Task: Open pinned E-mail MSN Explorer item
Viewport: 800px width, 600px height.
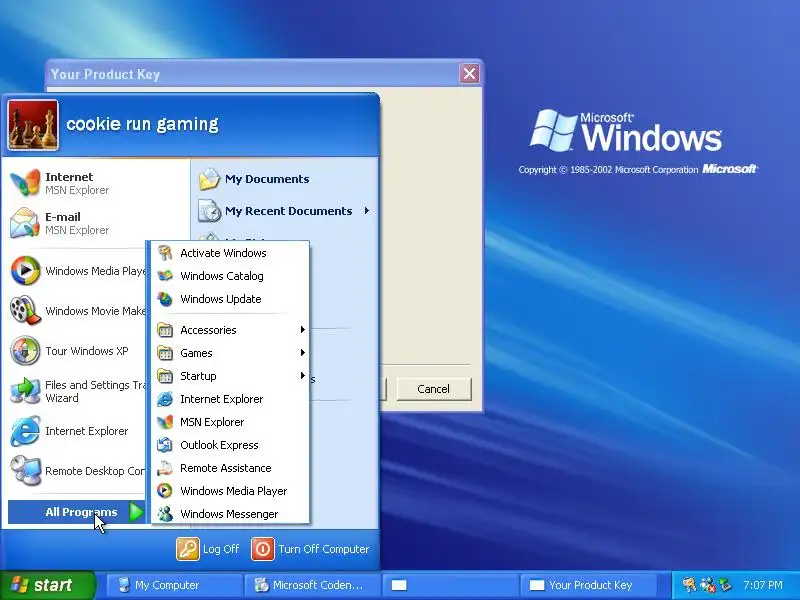Action: (97, 223)
